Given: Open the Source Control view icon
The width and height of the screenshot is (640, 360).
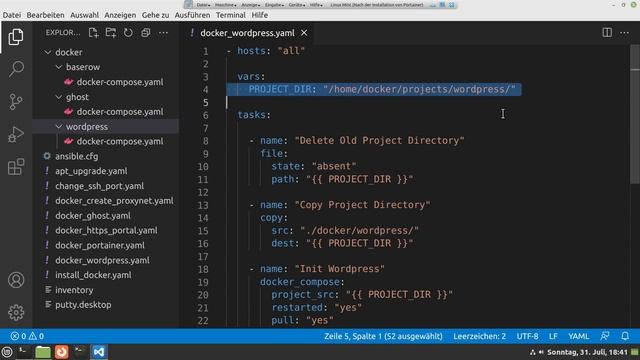Looking at the screenshot, I should (x=16, y=102).
